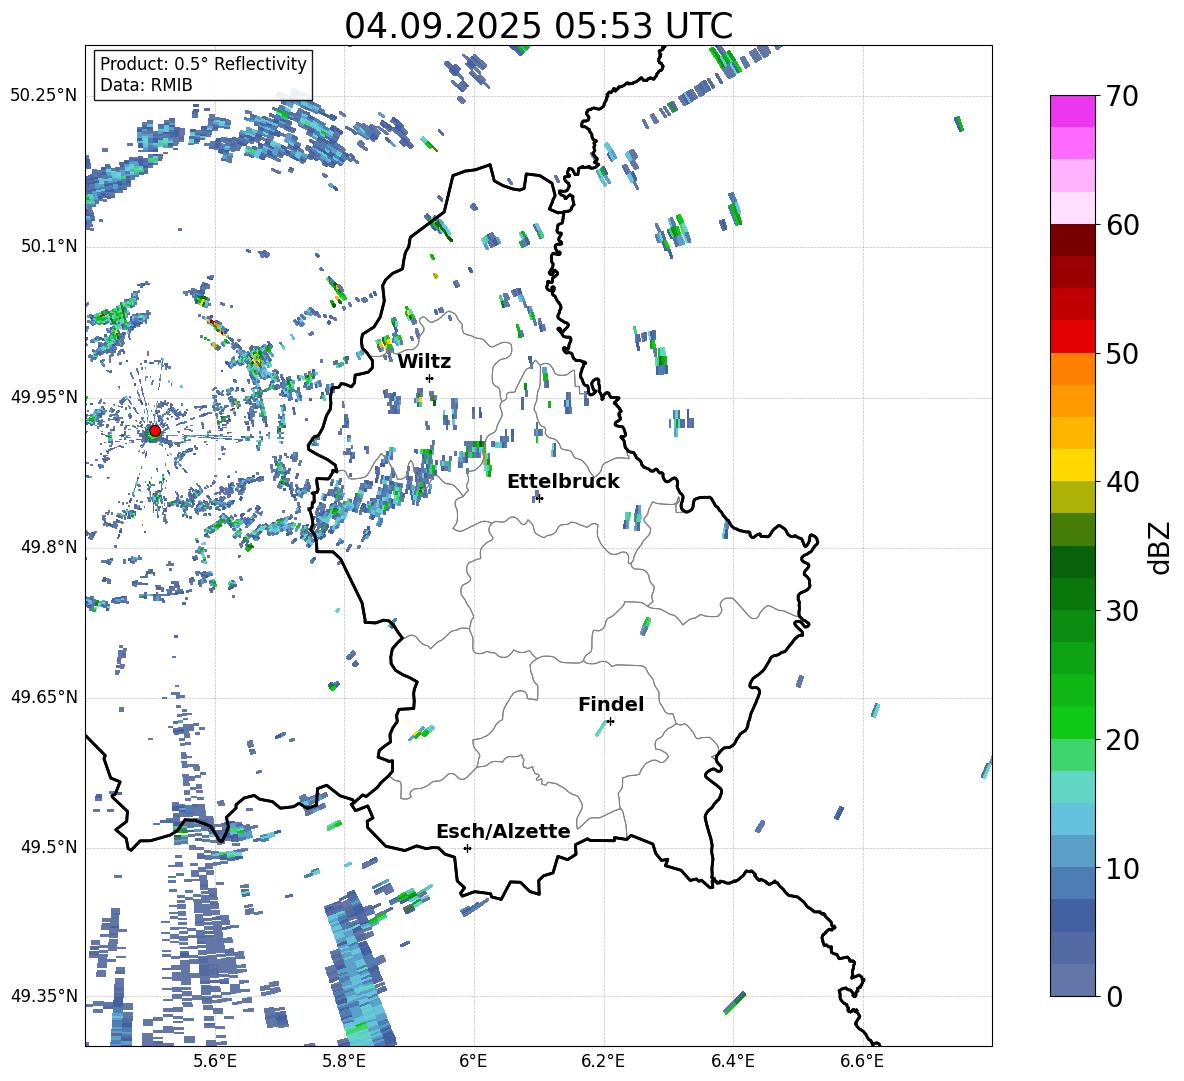This screenshot has height=1081, width=1184.
Task: Click the bright red 50 dBZ color band
Action: tap(1072, 337)
